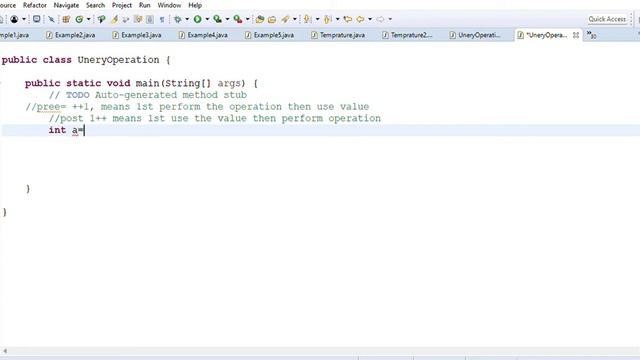Screen dimensions: 640x360
Task: Click the Next Annotation icon
Action: click(307, 19)
